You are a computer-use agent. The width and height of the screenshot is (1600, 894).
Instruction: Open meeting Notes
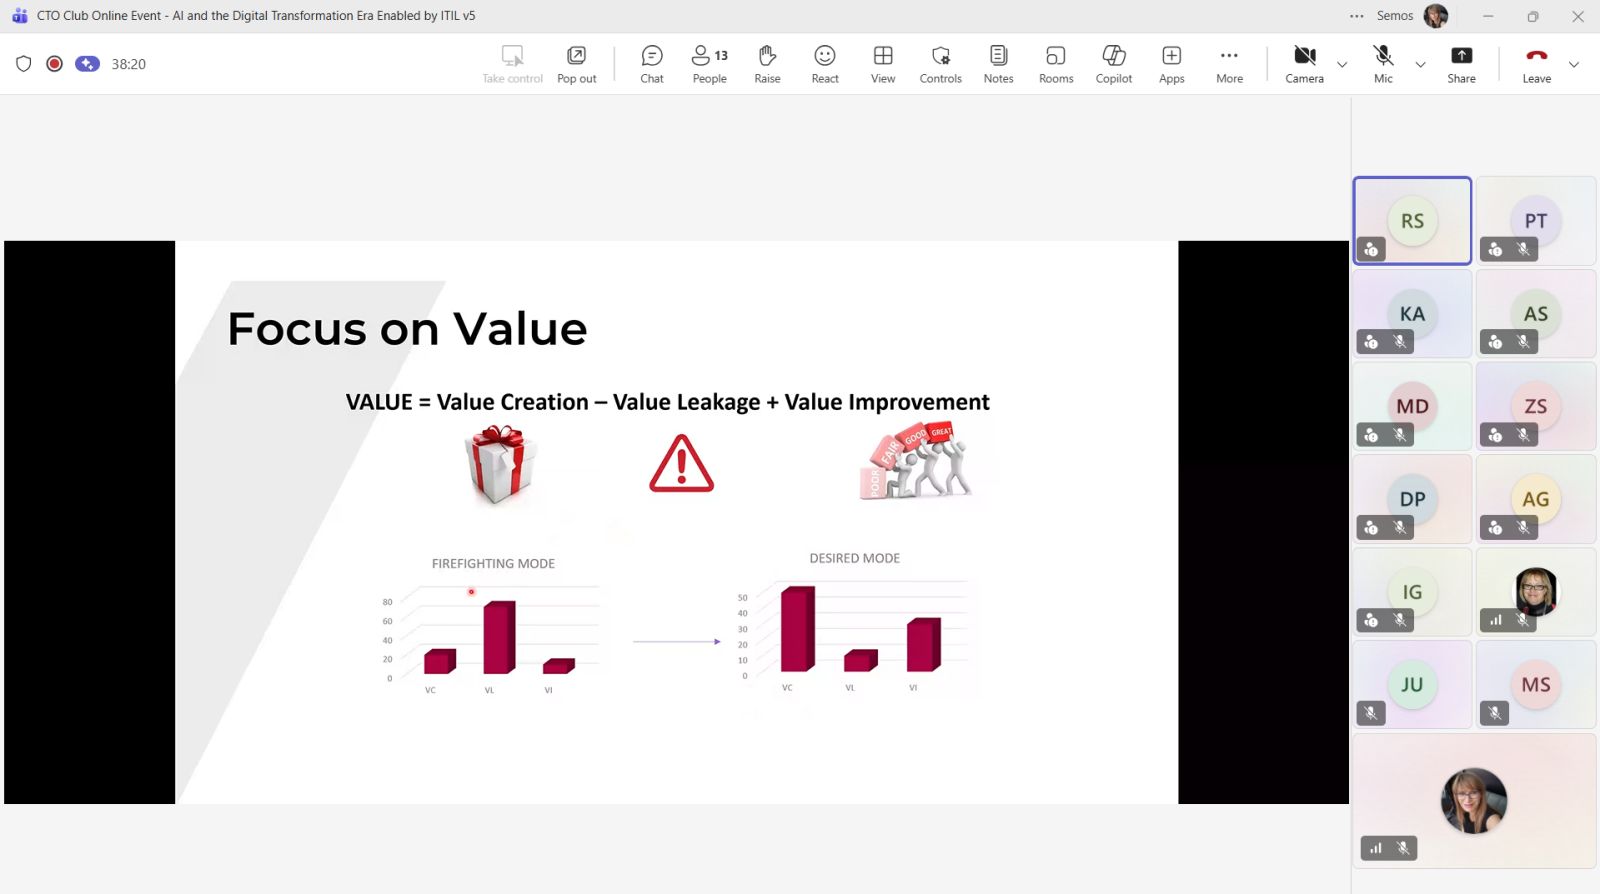click(x=998, y=64)
